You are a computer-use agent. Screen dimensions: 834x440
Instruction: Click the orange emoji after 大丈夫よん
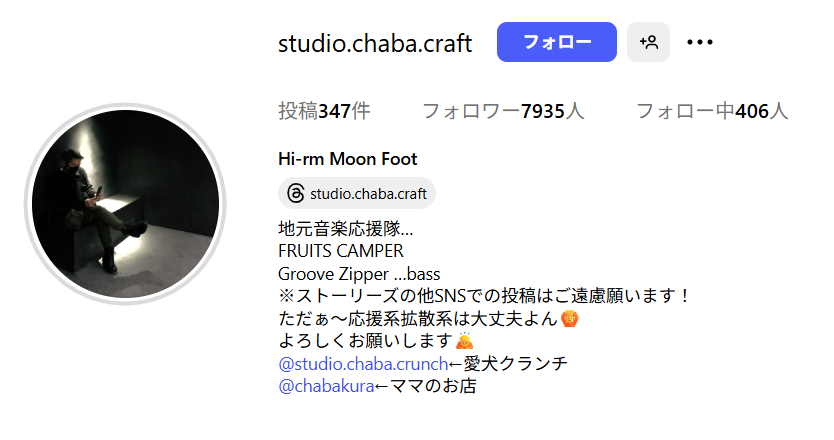[570, 319]
